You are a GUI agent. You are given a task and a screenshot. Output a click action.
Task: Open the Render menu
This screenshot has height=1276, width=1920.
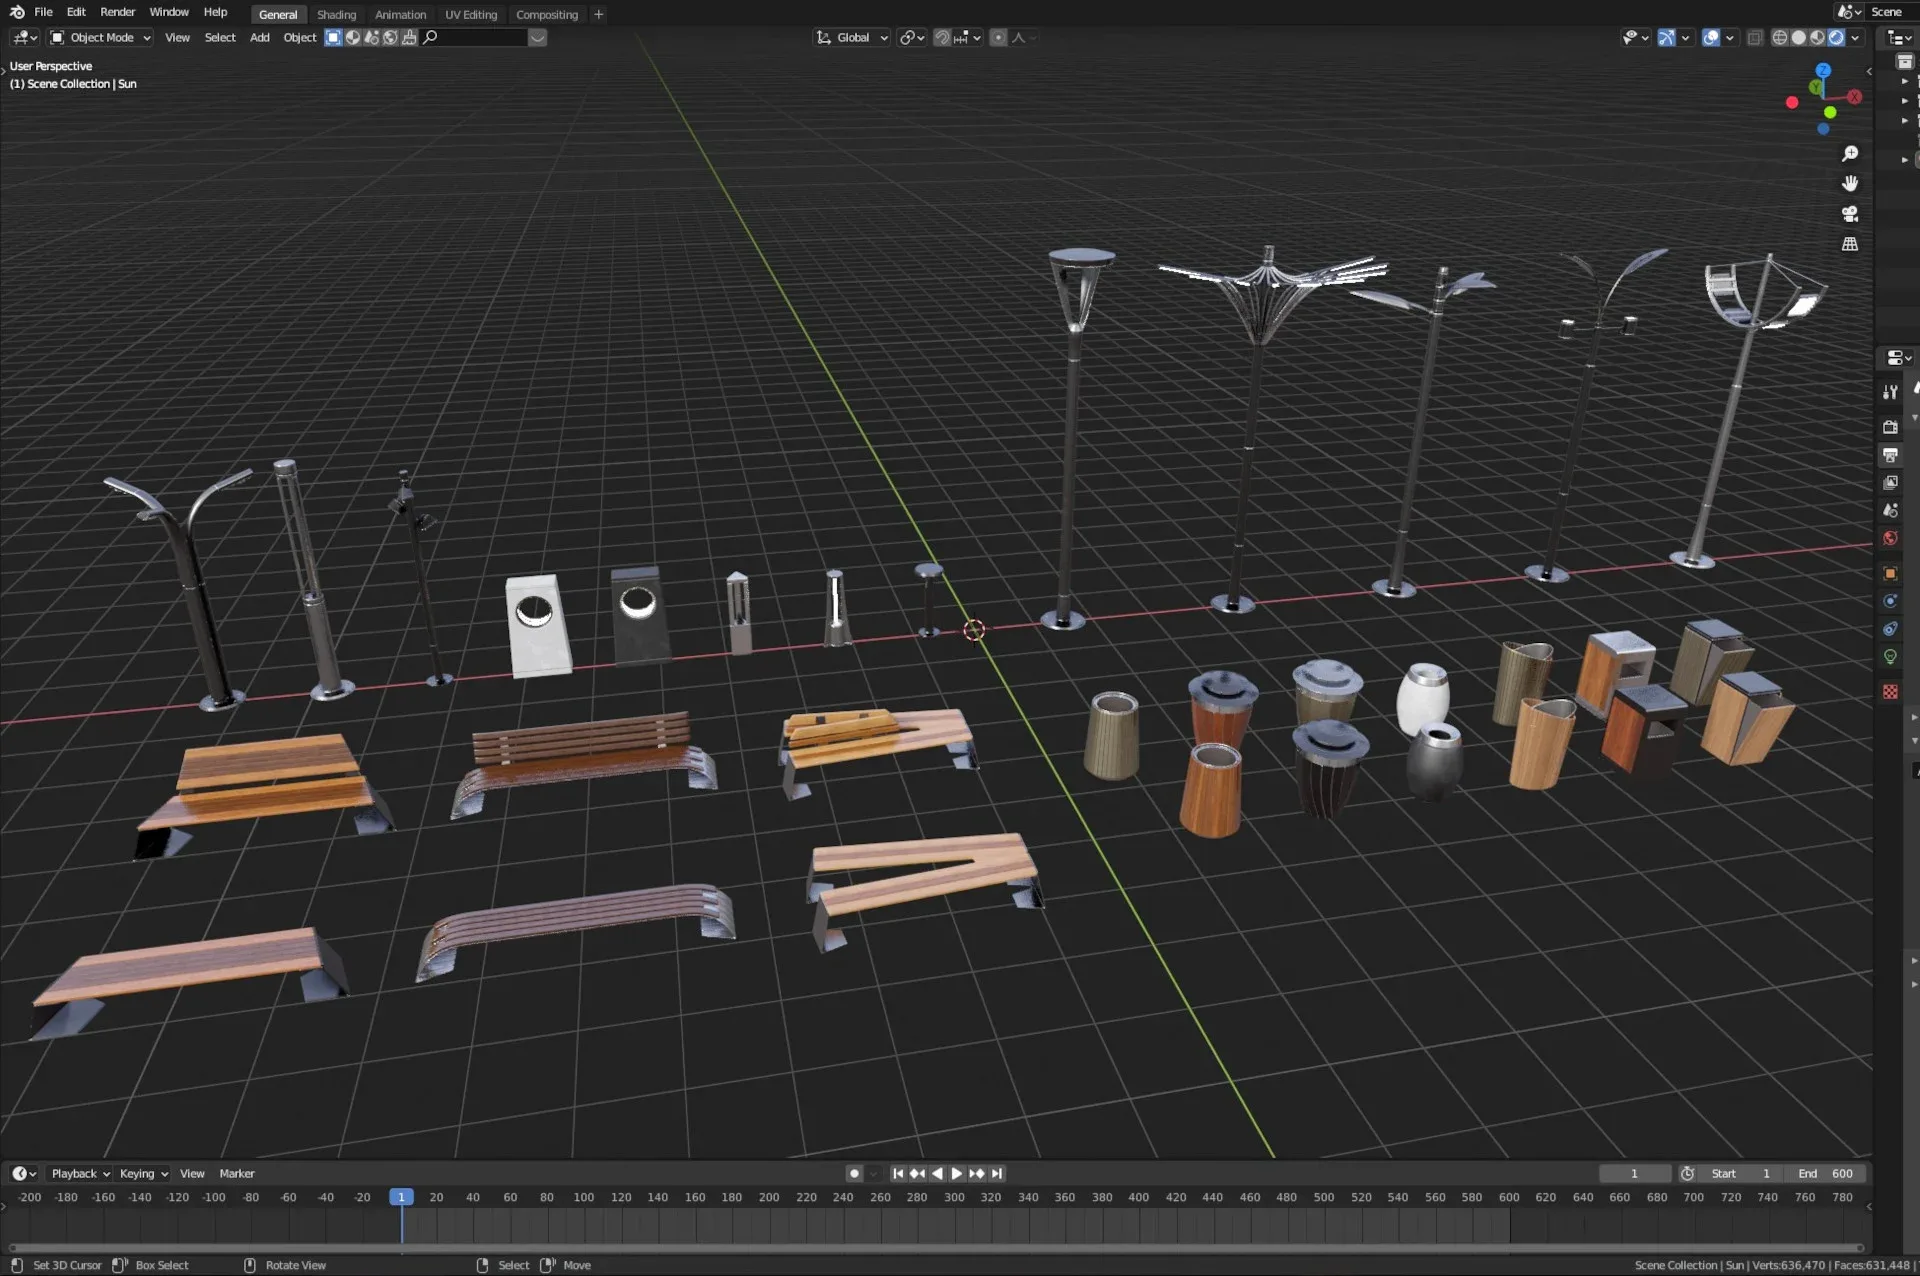pos(118,11)
